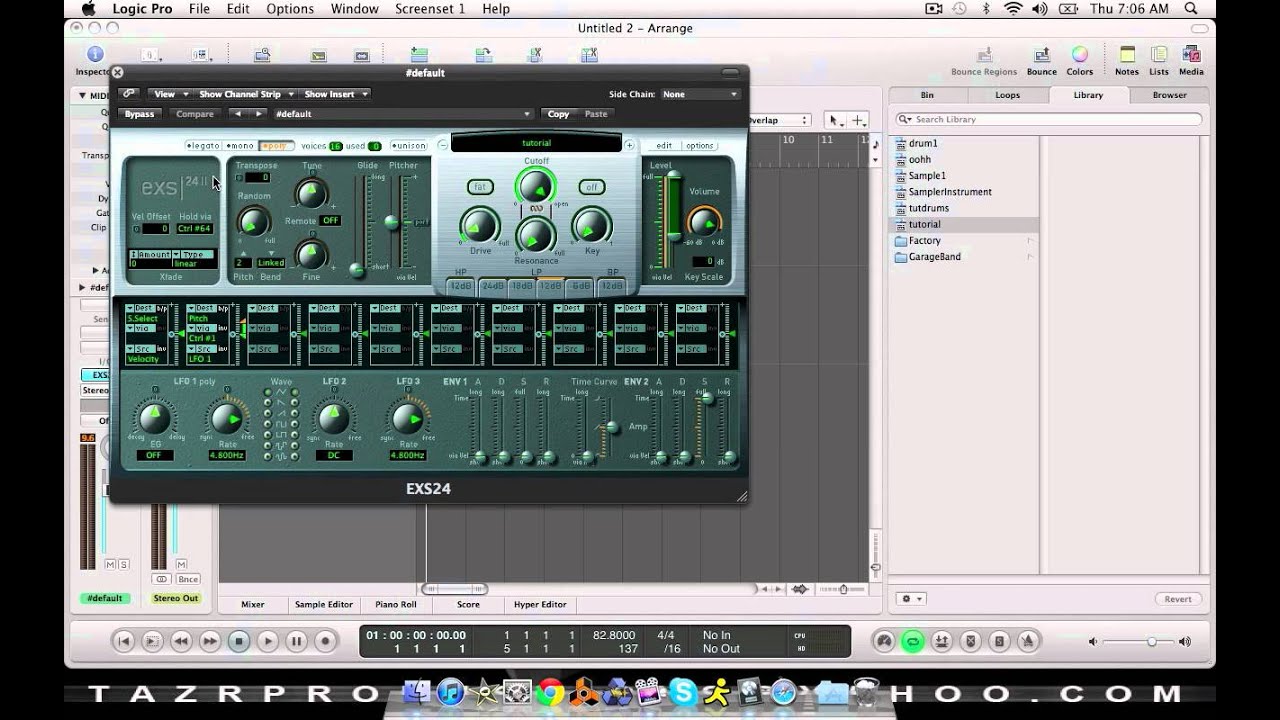Open the Side Chain None dropdown
The height and width of the screenshot is (720, 1280).
(701, 94)
